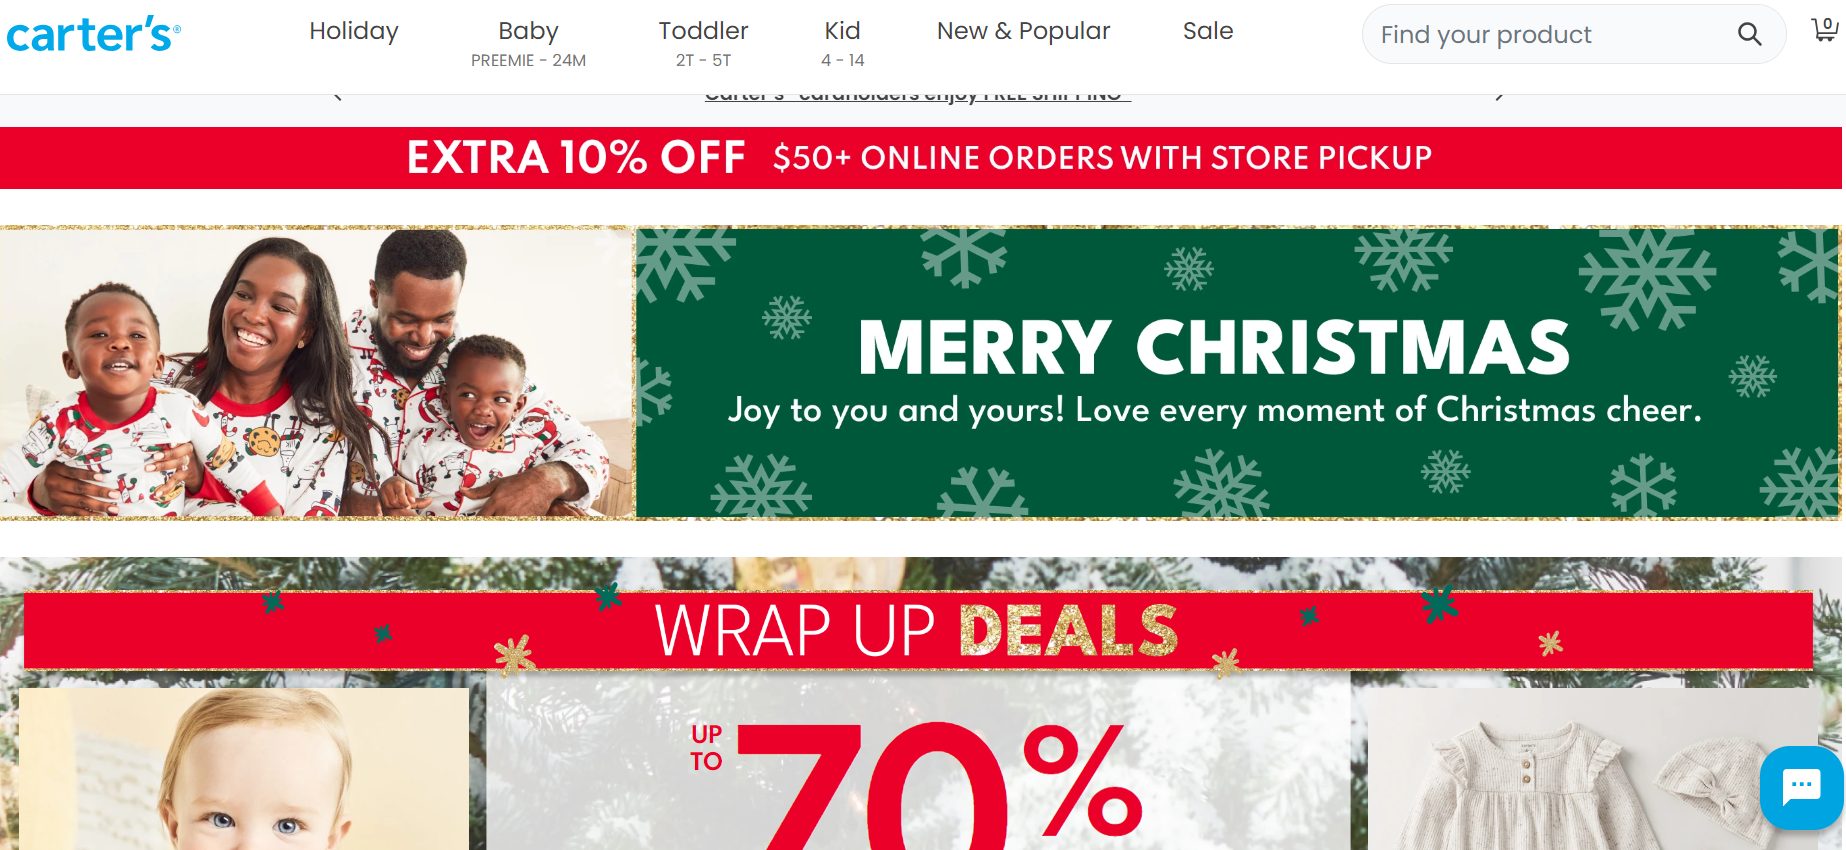Click the search magnifier icon
The image size is (1846, 850).
[x=1749, y=34]
